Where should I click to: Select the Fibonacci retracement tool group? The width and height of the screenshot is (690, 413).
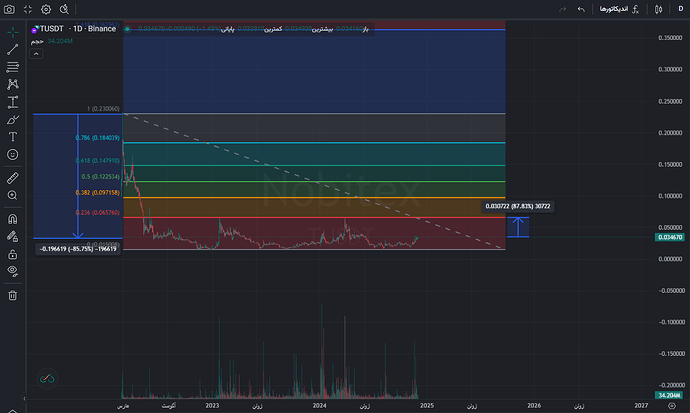click(x=13, y=67)
